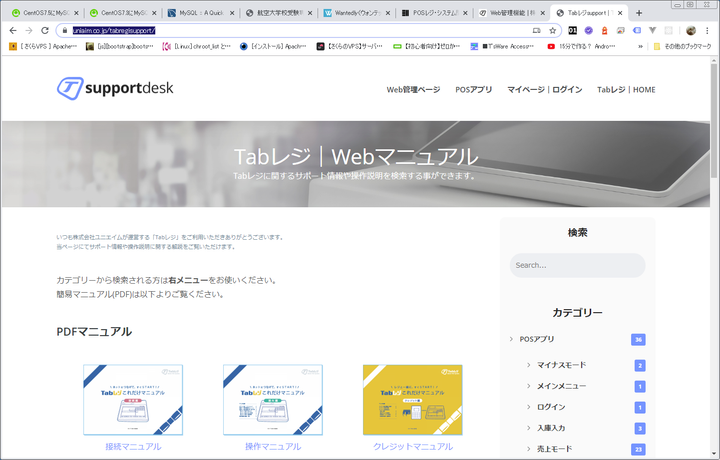Open the '15分で作る? Andro' YouTube bookmark
The height and width of the screenshot is (460, 720).
[581, 46]
